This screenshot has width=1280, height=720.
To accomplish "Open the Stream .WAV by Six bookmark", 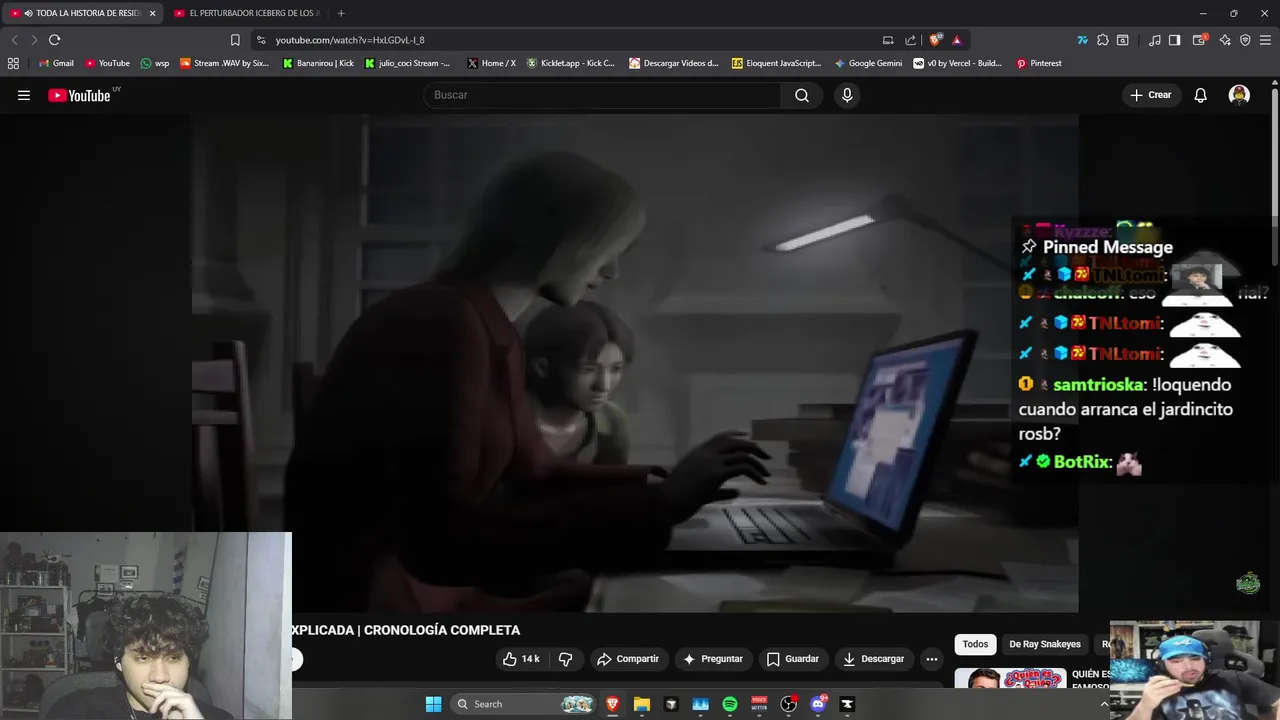I will (225, 63).
